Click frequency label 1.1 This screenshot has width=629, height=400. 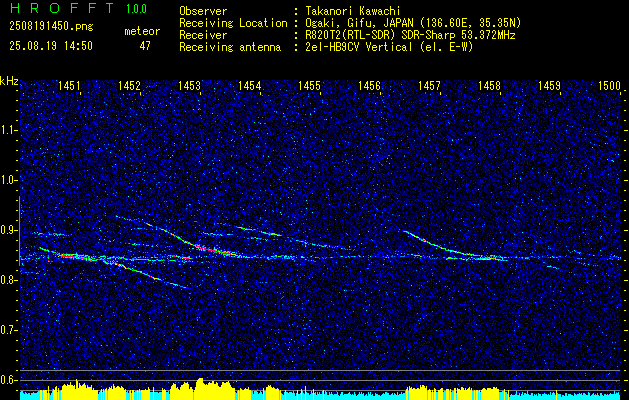[x=9, y=130]
